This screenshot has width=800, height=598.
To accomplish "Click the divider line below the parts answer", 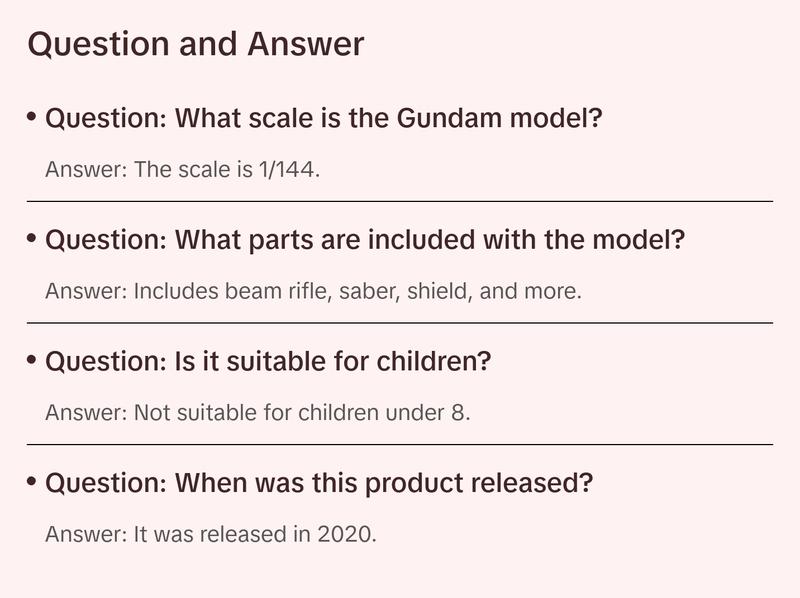I will 400,323.
